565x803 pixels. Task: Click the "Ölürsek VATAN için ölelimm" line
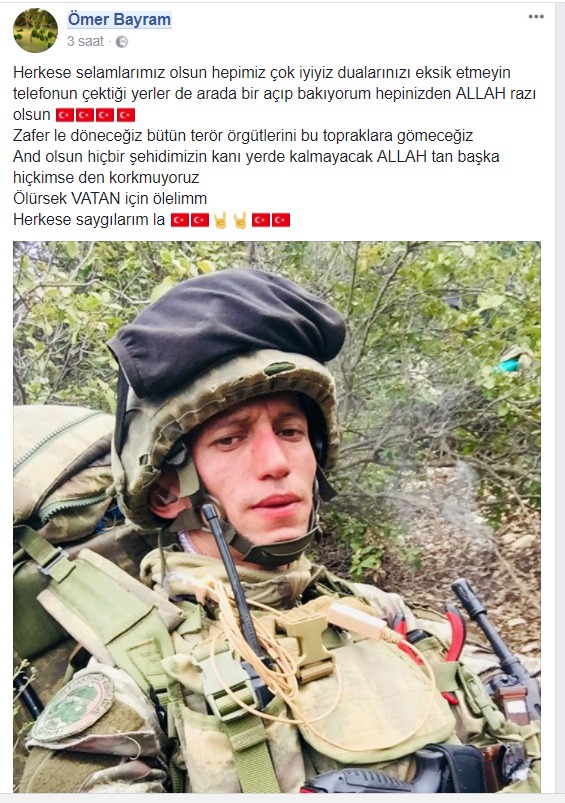(x=110, y=199)
